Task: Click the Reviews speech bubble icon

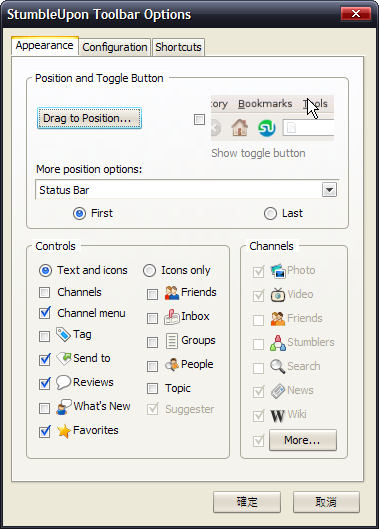Action: pyautogui.click(x=63, y=382)
